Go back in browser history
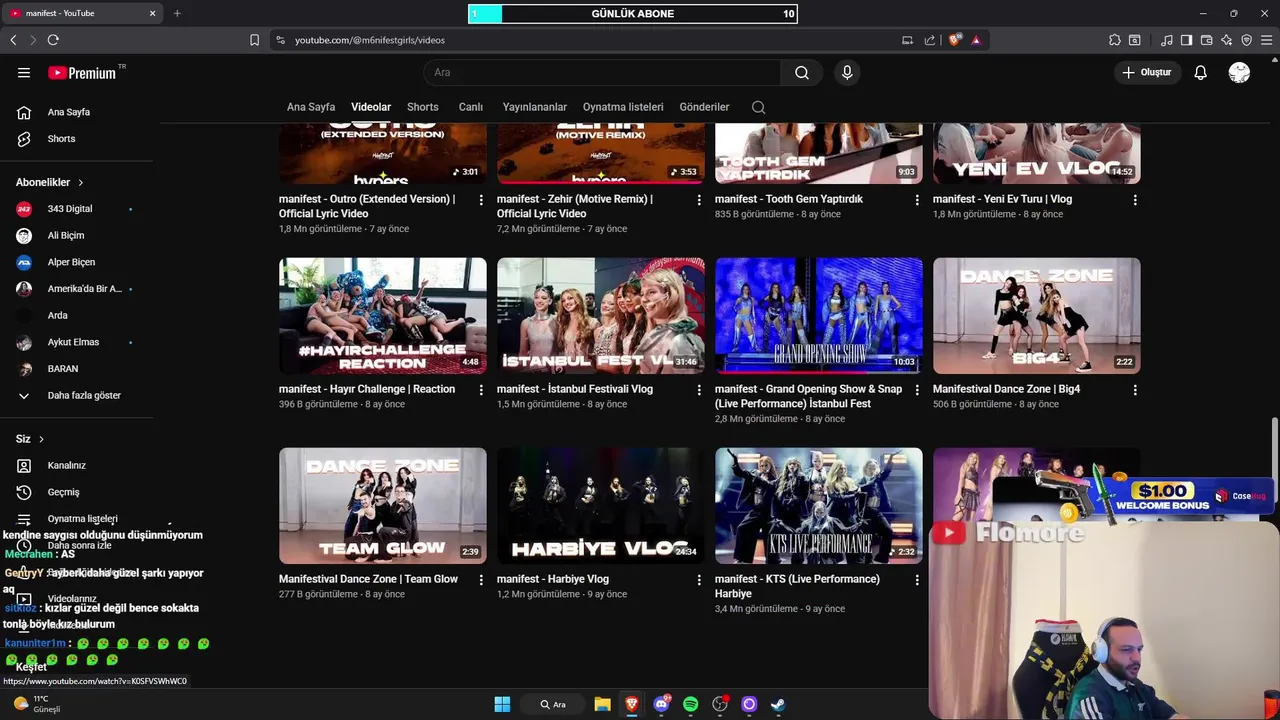Screen dimensions: 1280x720 click(x=13, y=40)
